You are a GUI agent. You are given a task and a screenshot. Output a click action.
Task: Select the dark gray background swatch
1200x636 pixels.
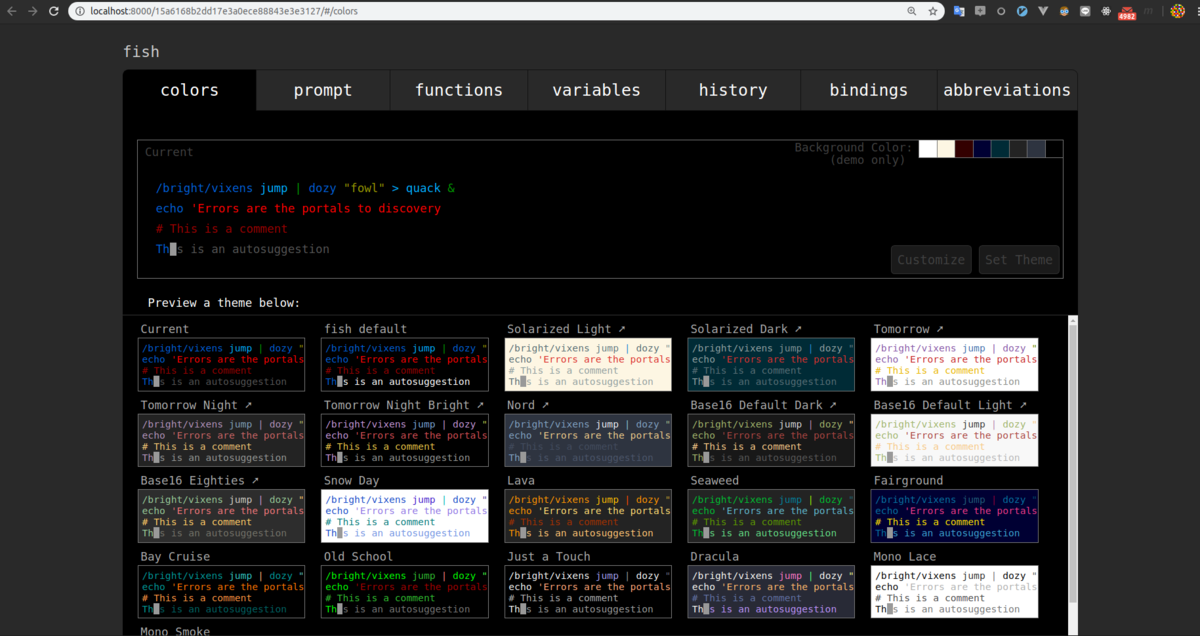(x=1018, y=149)
